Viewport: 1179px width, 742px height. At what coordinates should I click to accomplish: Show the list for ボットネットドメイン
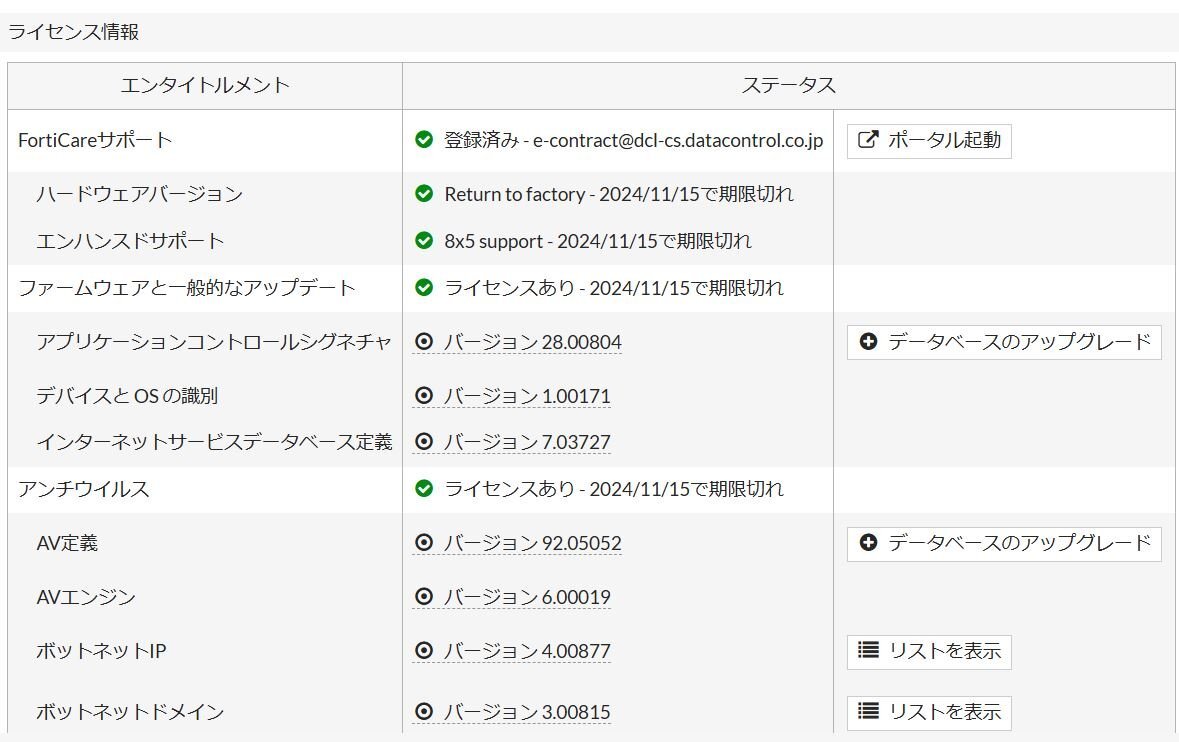coord(929,712)
